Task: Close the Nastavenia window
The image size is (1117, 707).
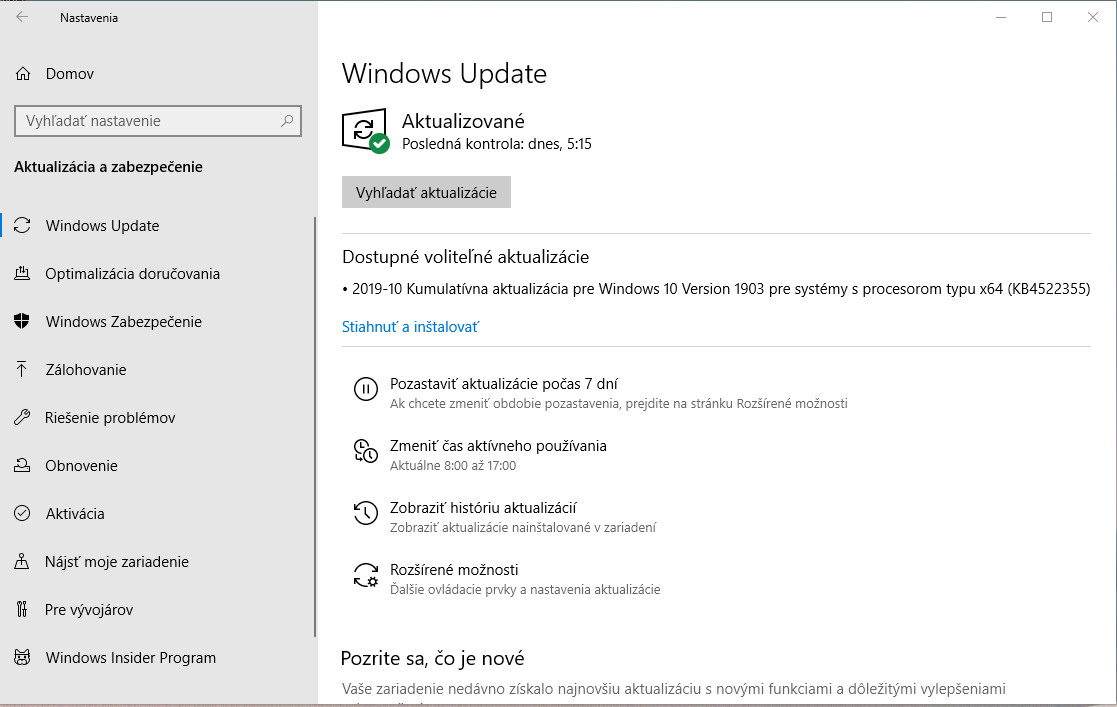Action: 1093,17
